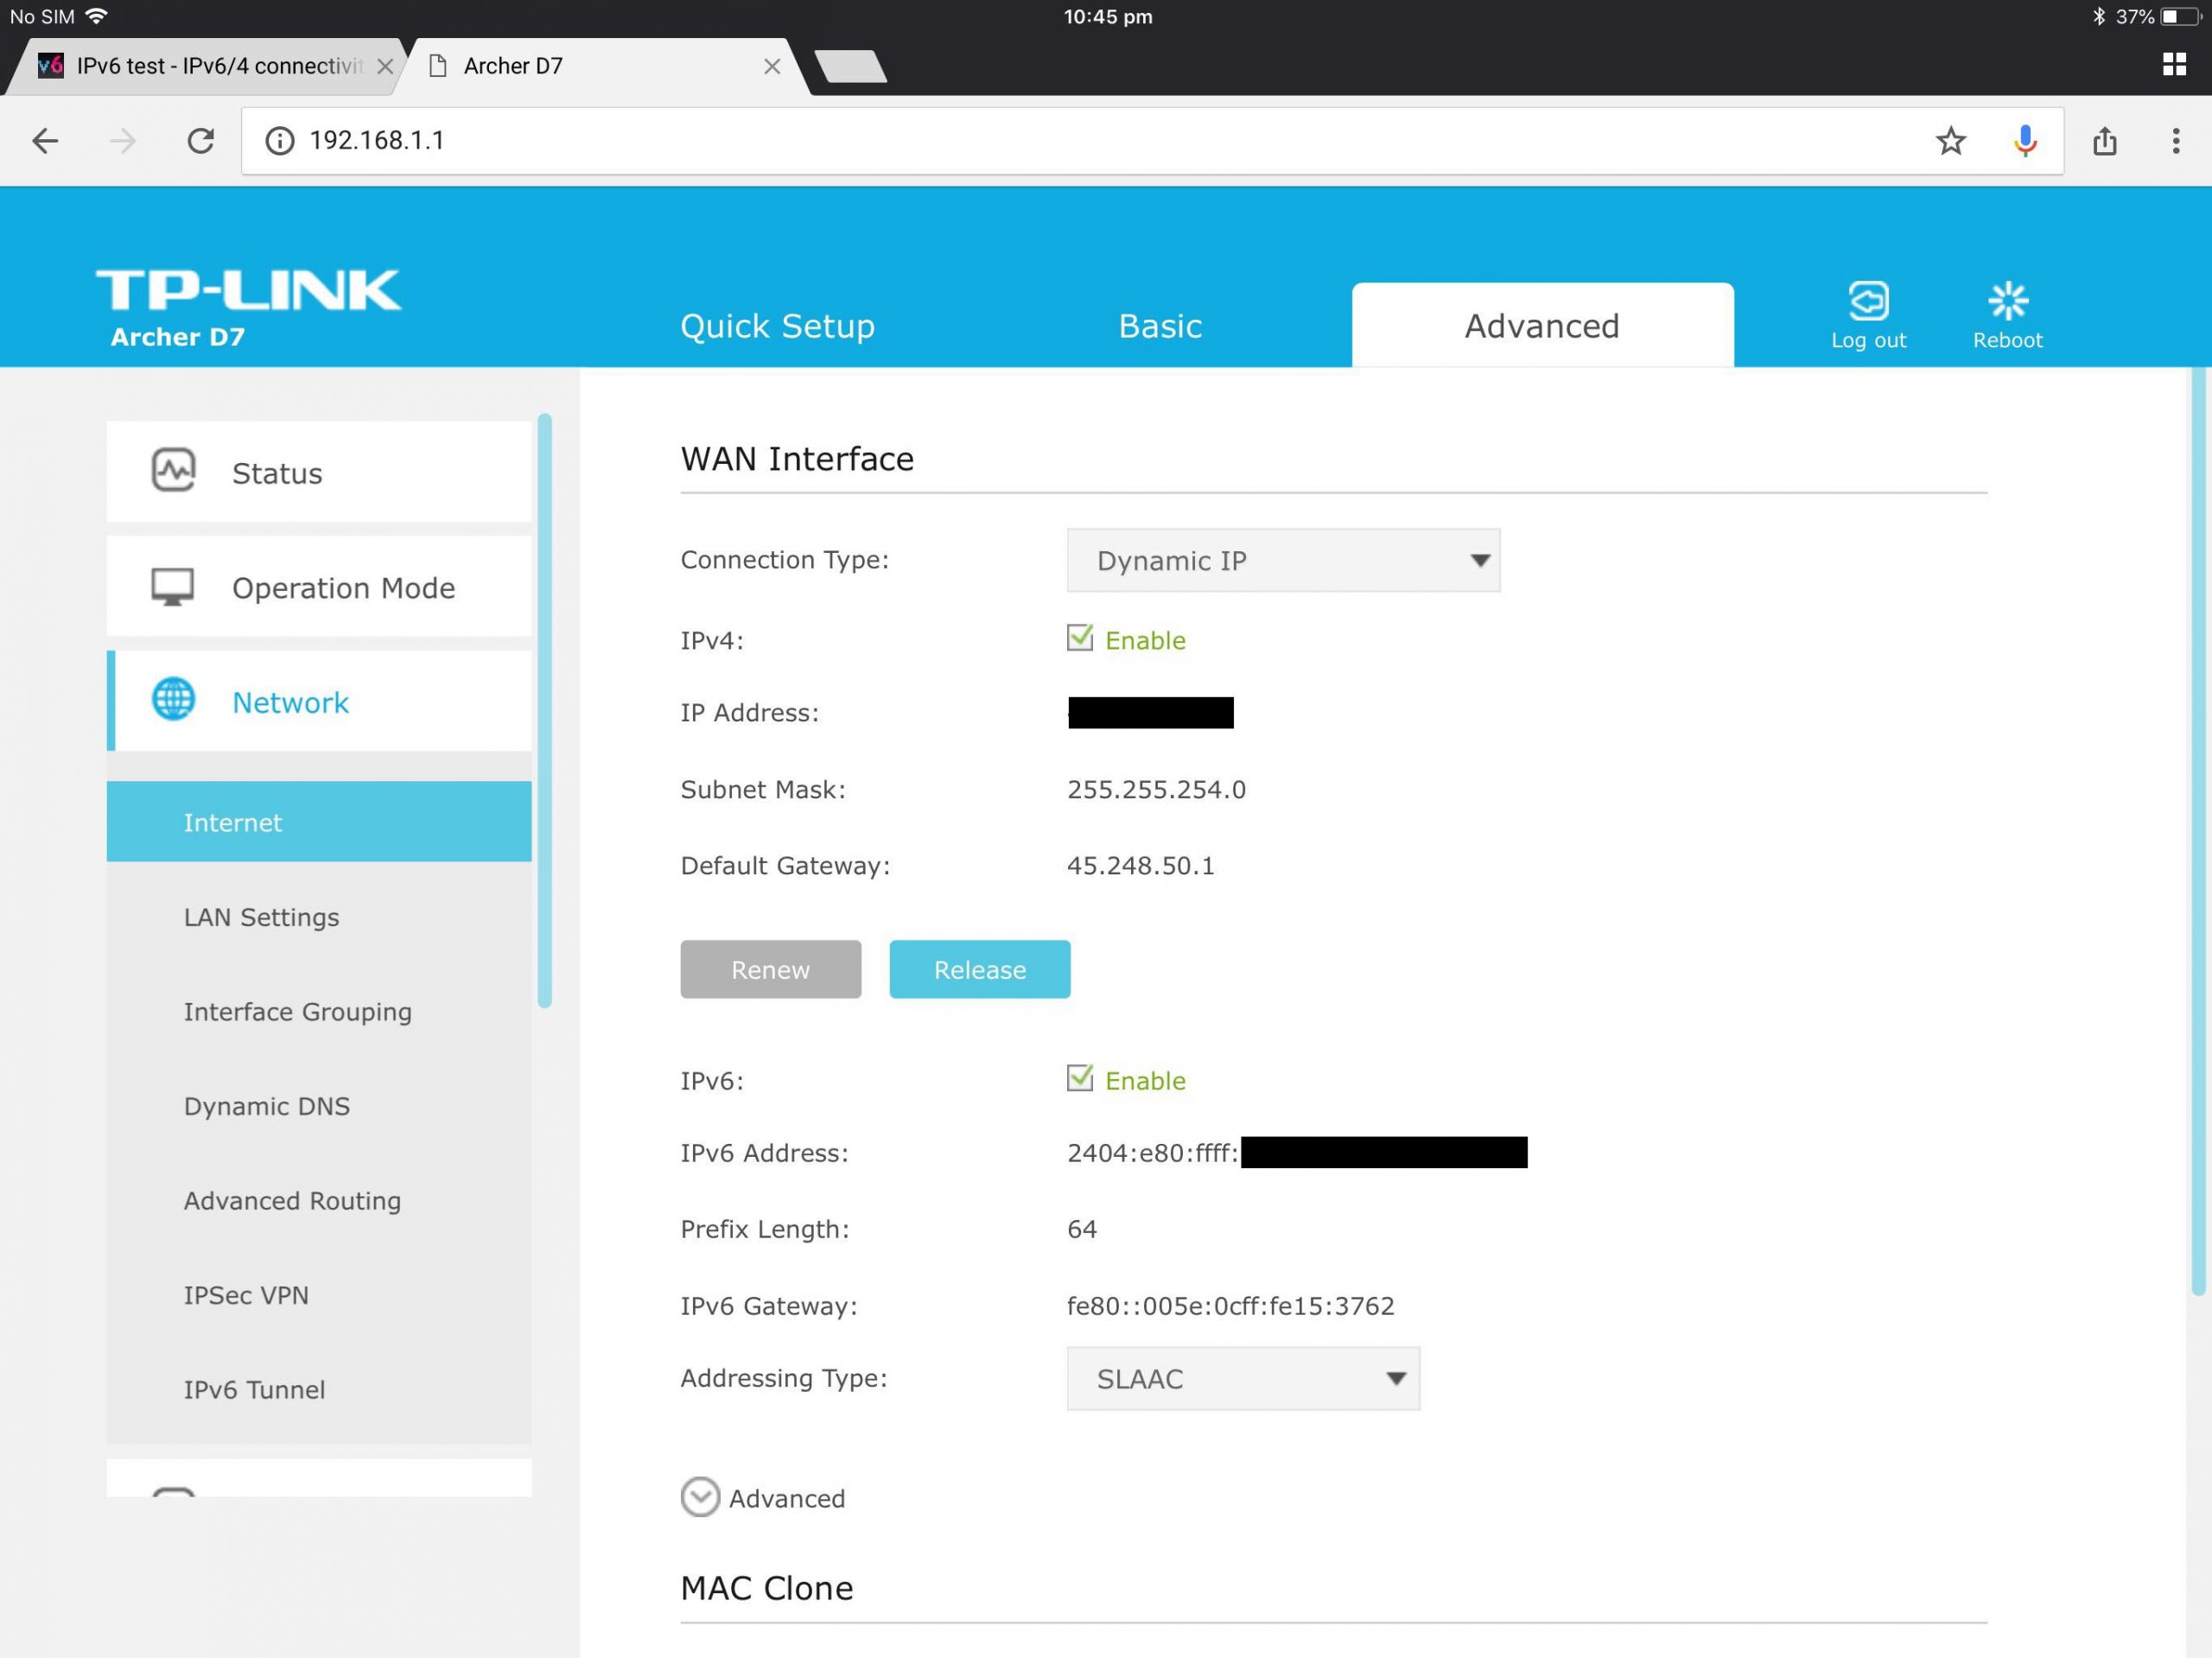This screenshot has width=2212, height=1658.
Task: Bookmark page with the star icon
Action: 1950,141
